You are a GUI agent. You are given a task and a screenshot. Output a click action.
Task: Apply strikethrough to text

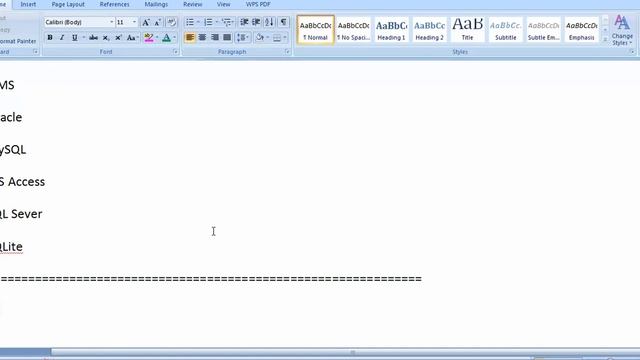click(93, 38)
